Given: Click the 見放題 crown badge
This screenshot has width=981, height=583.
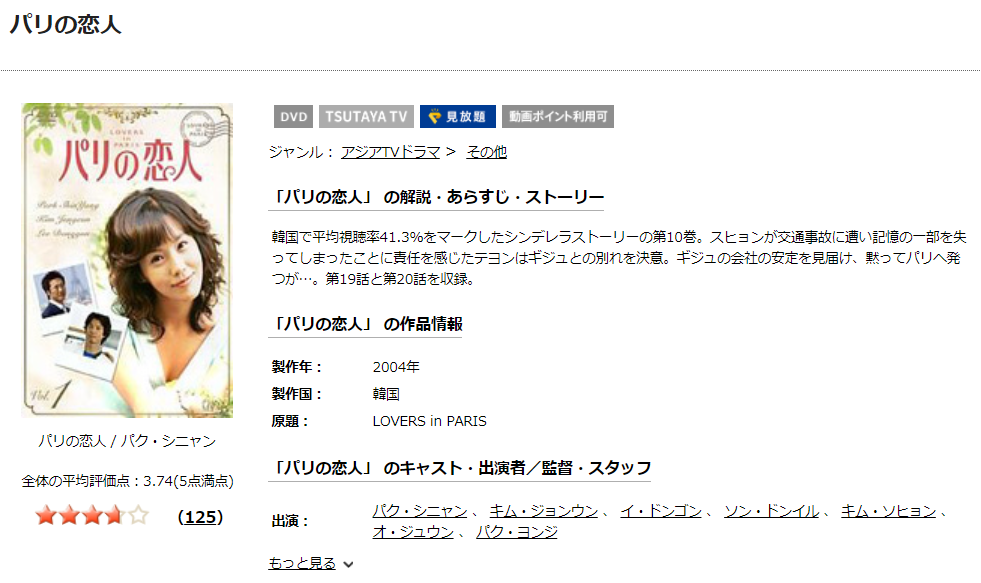Looking at the screenshot, I should [x=457, y=116].
